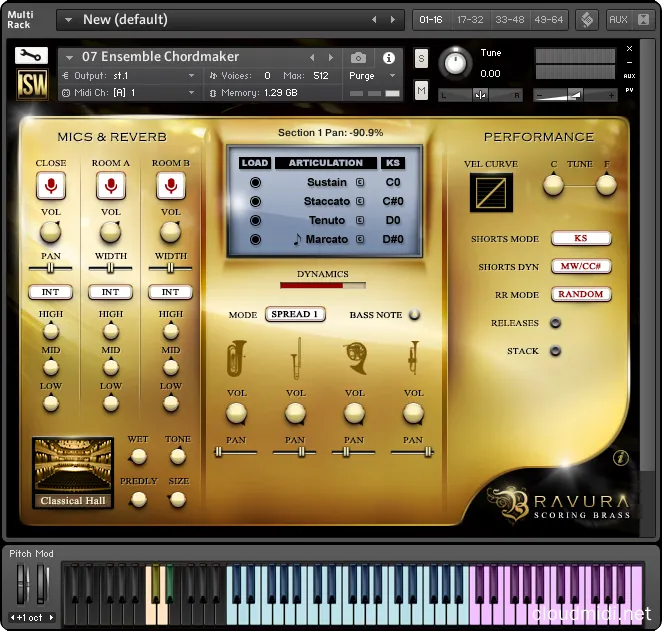Switch to the 33-48 channel tab
Viewport: 662px width, 631px height.
click(509, 19)
